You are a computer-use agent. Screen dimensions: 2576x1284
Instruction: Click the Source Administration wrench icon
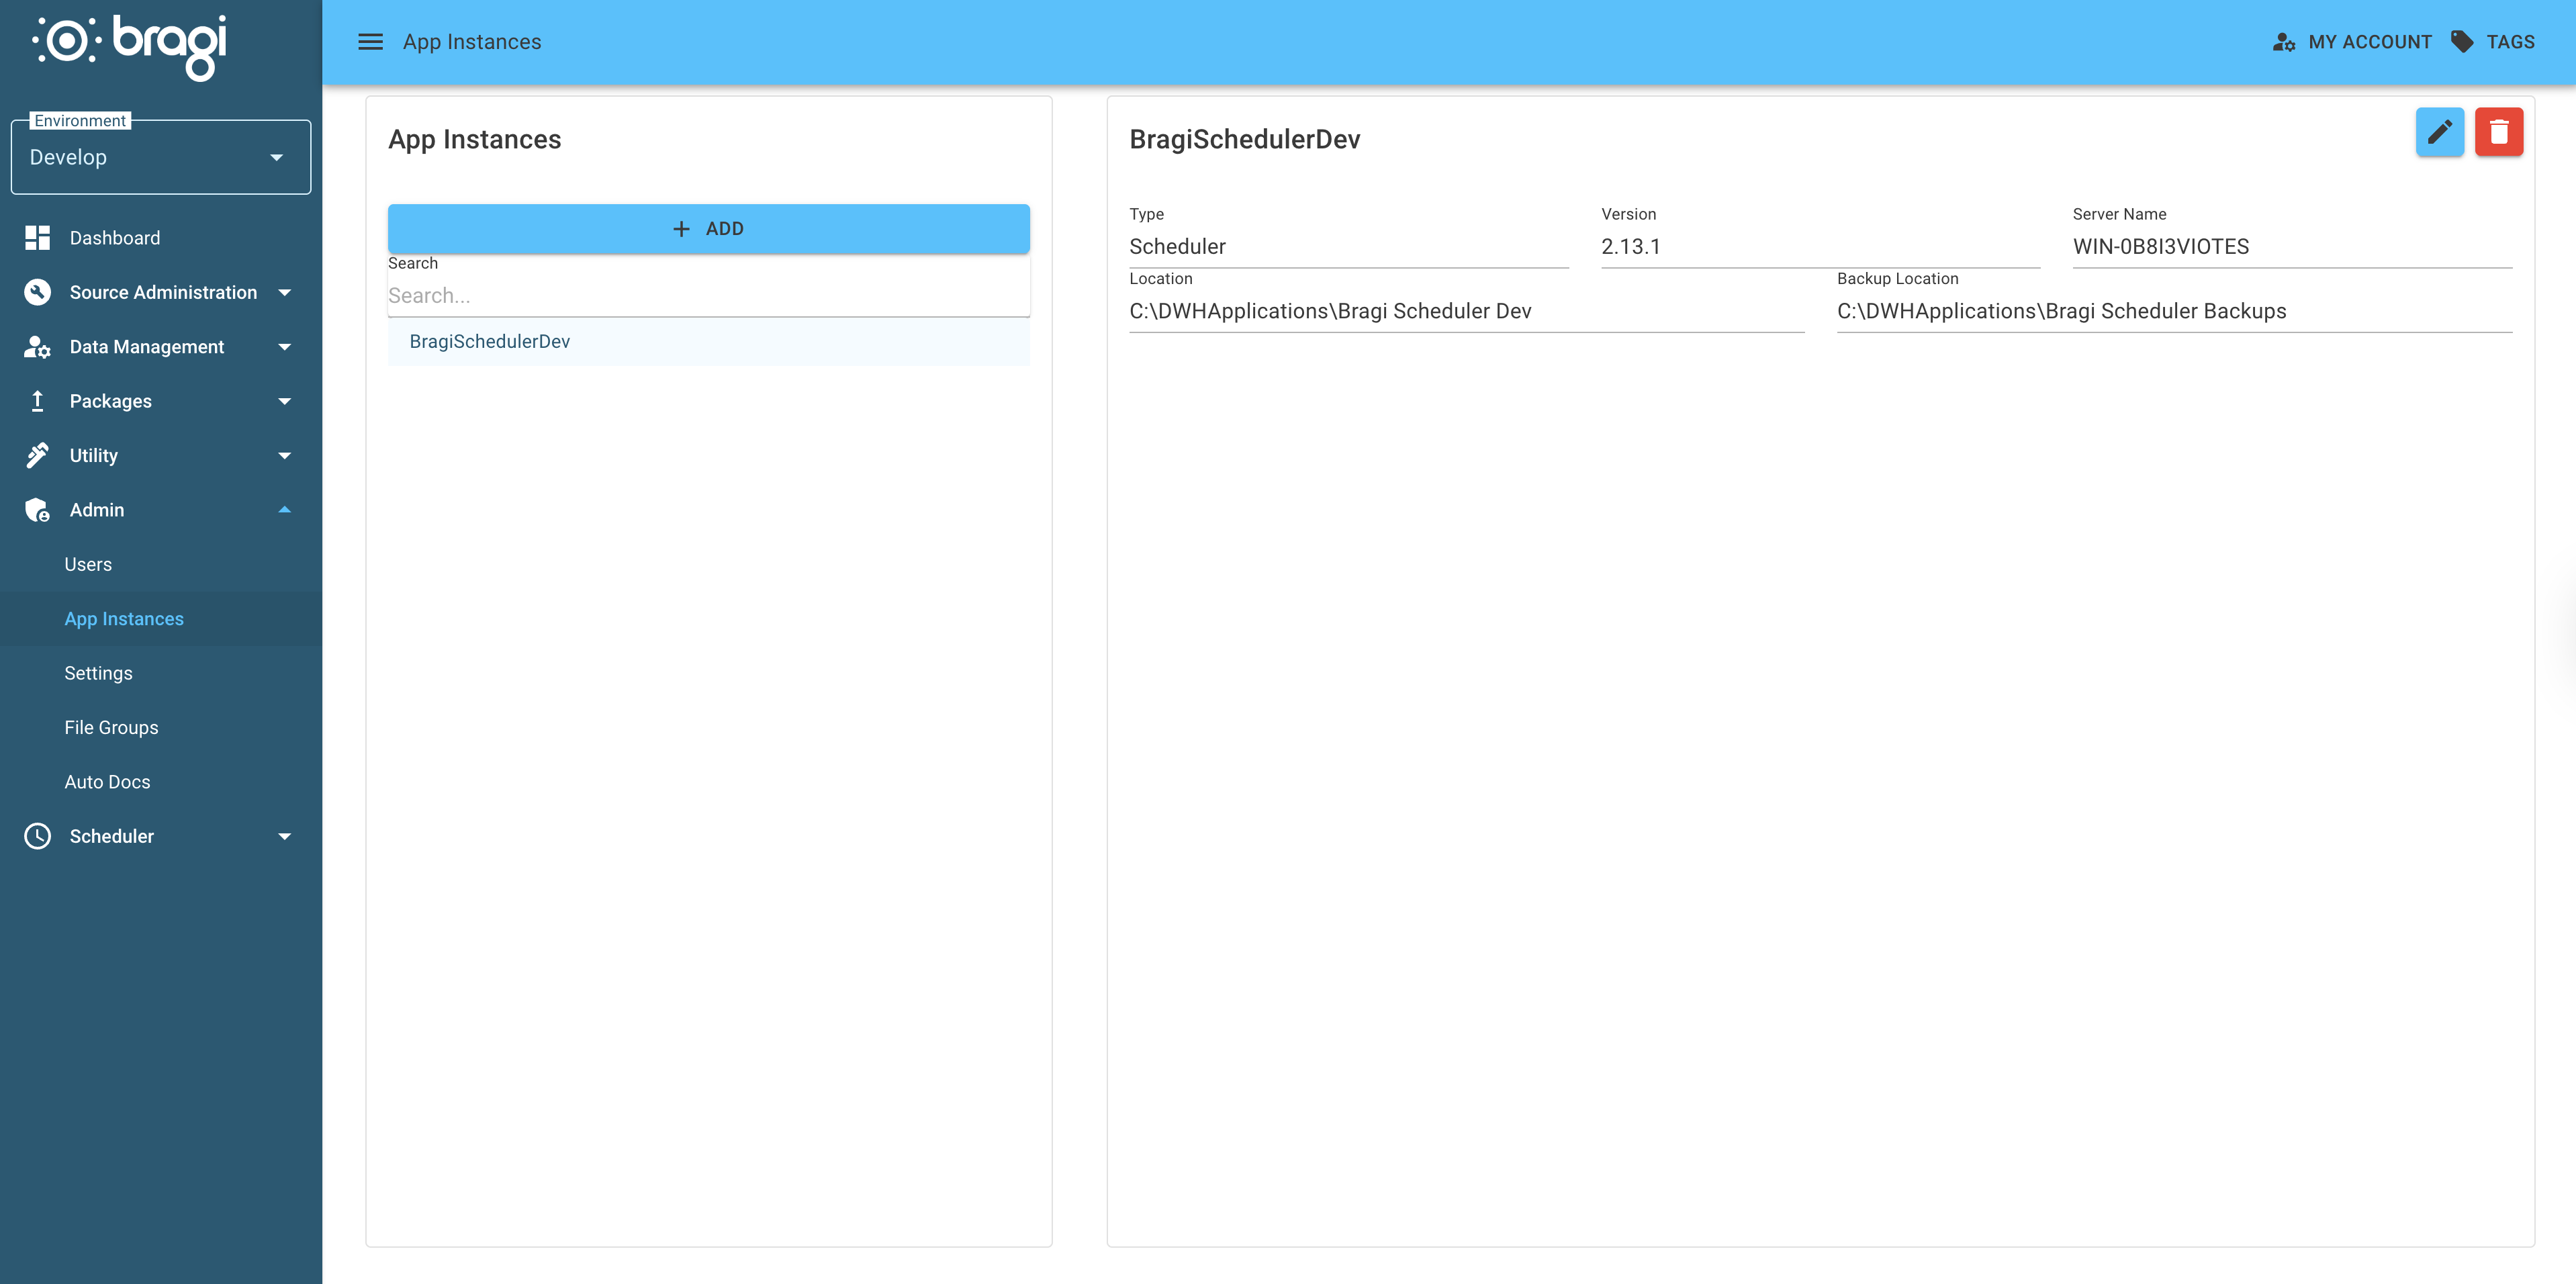[37, 292]
